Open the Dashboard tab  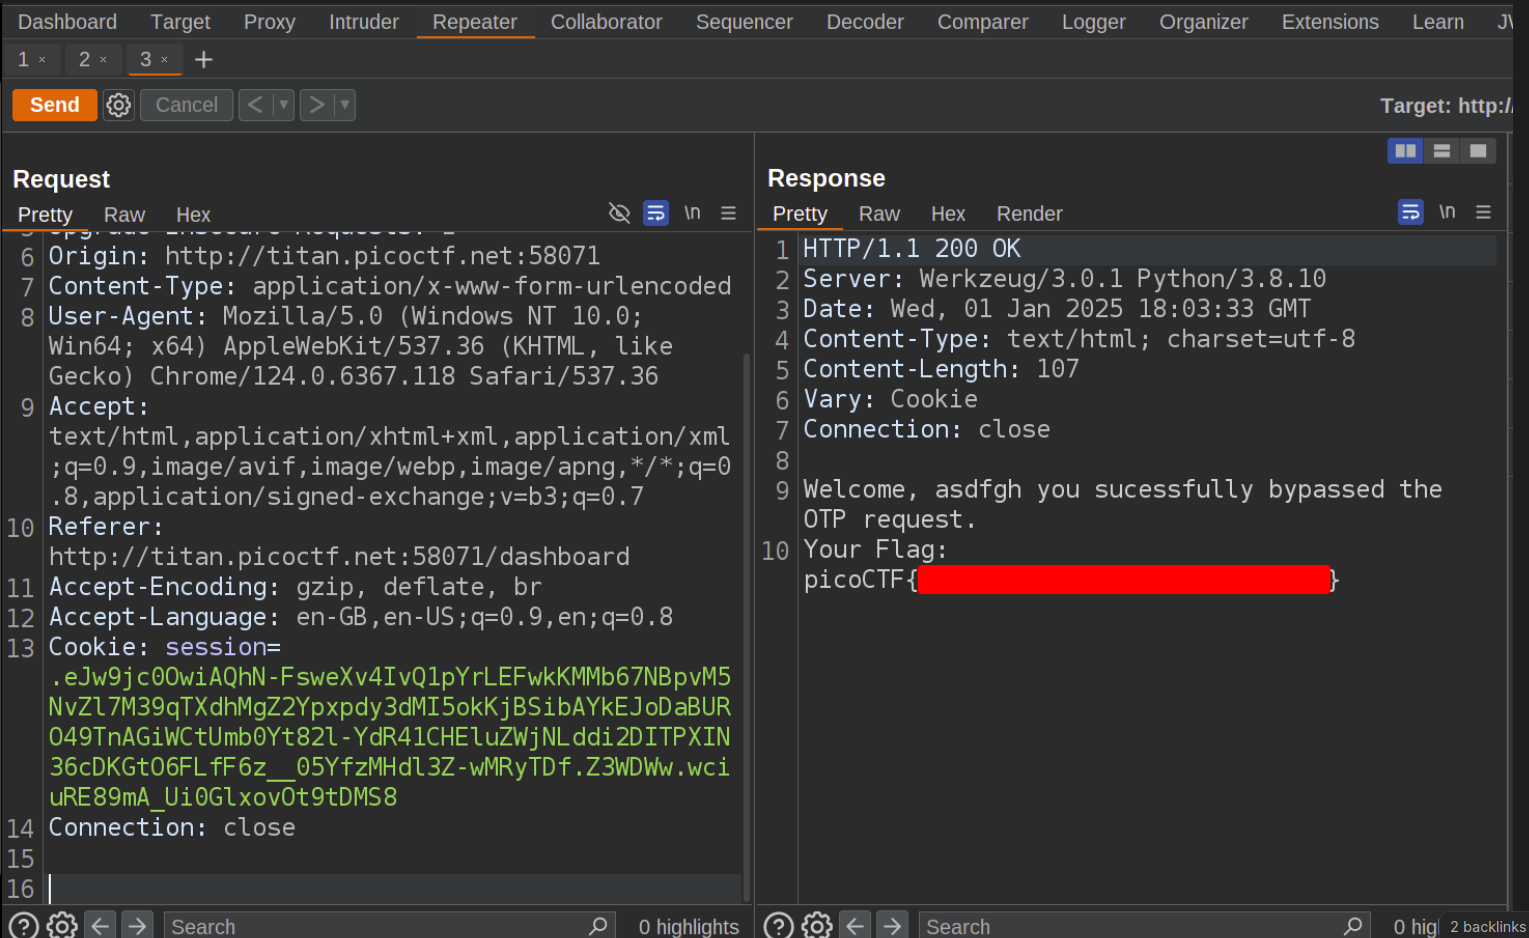click(x=67, y=21)
